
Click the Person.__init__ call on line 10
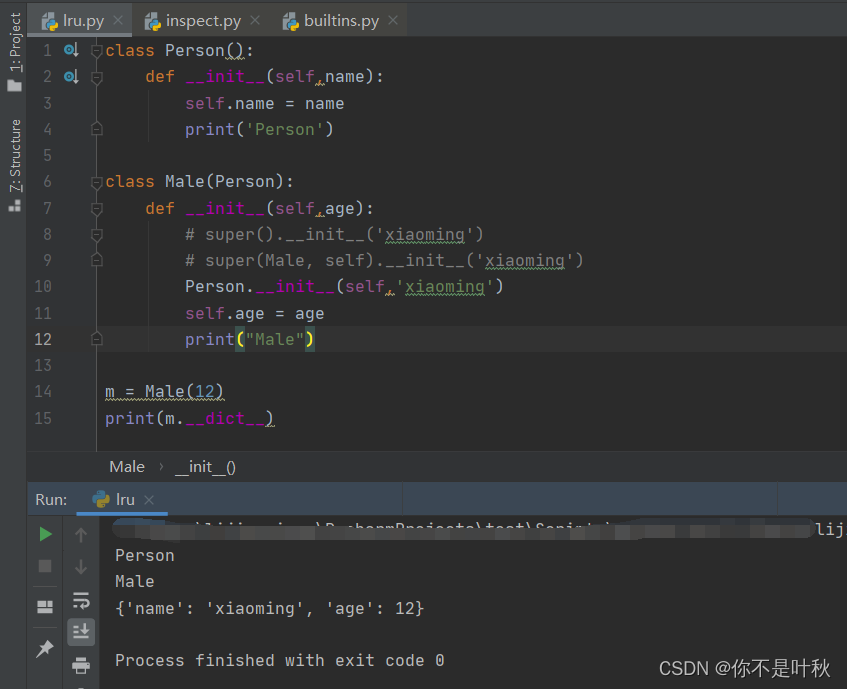tap(344, 287)
